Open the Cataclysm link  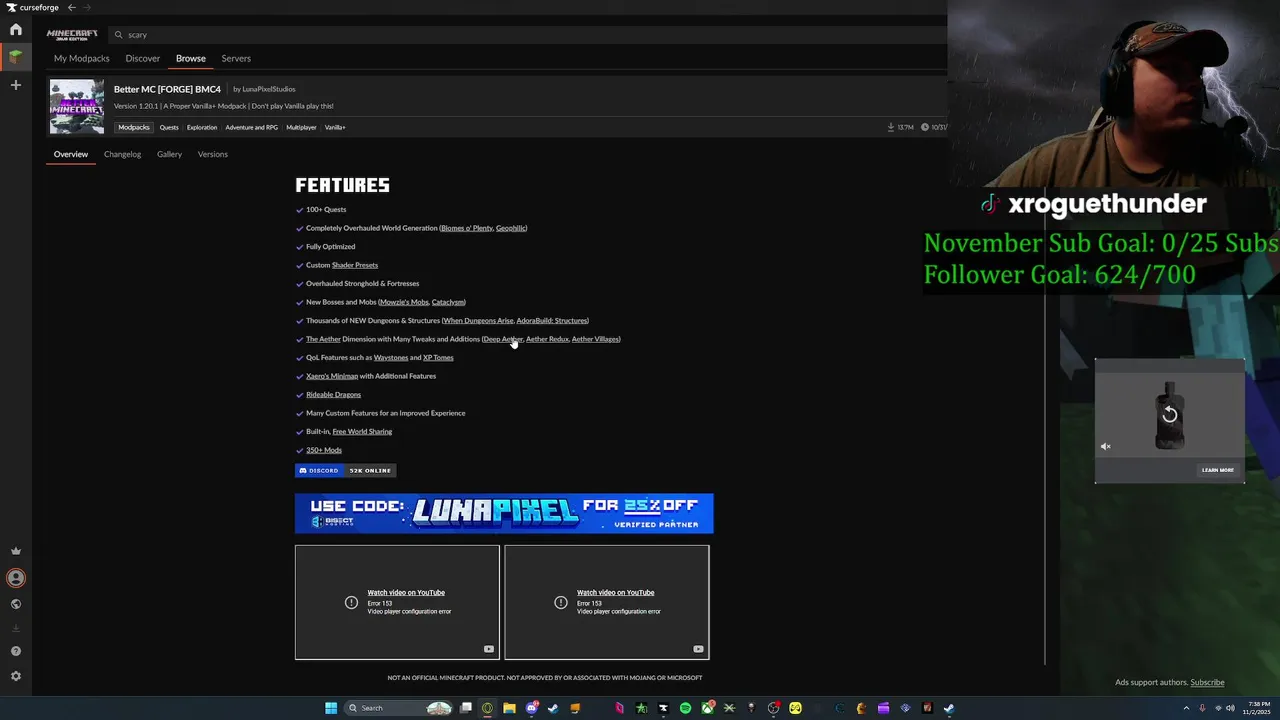click(x=447, y=302)
